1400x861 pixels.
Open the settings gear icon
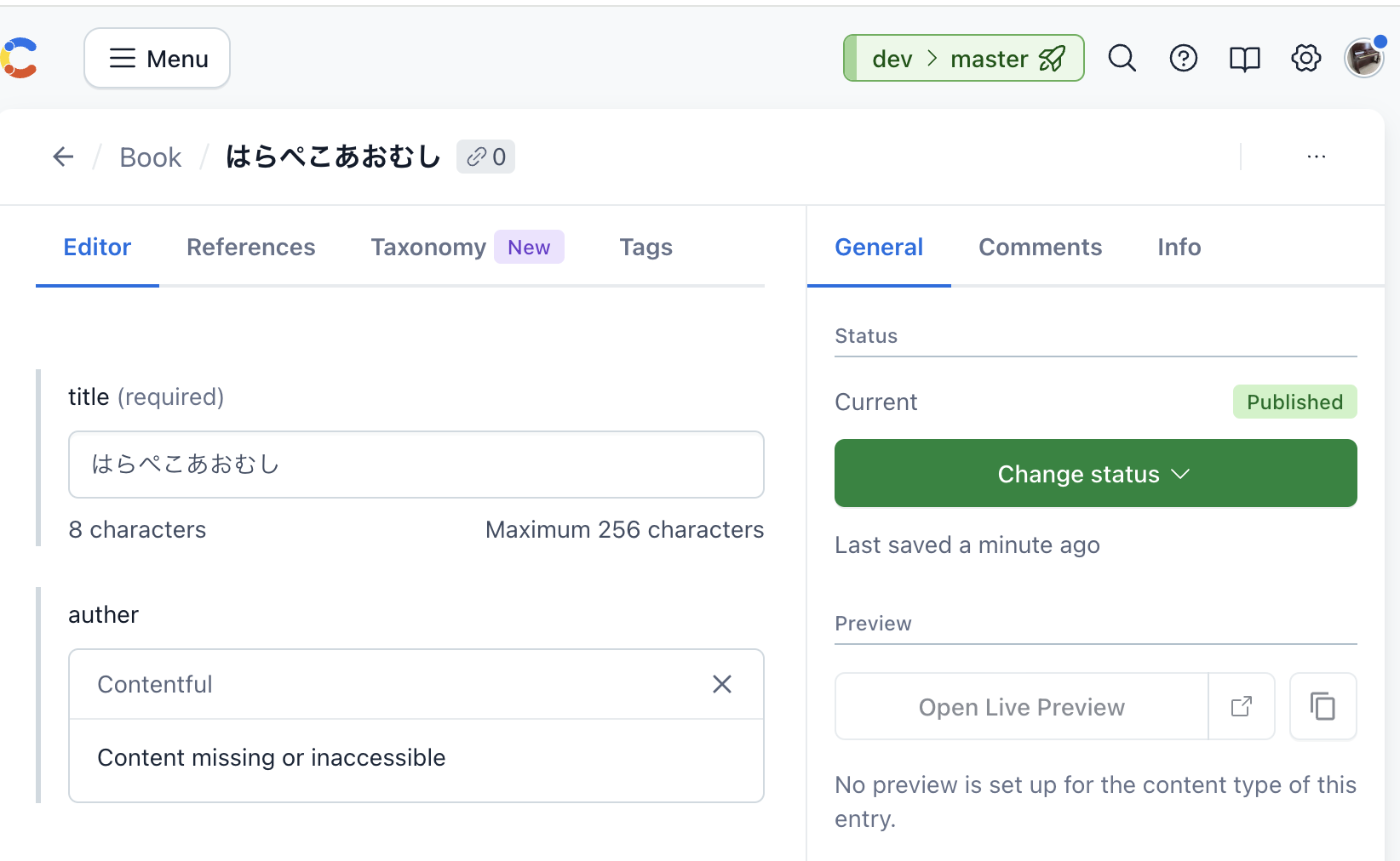click(1306, 59)
